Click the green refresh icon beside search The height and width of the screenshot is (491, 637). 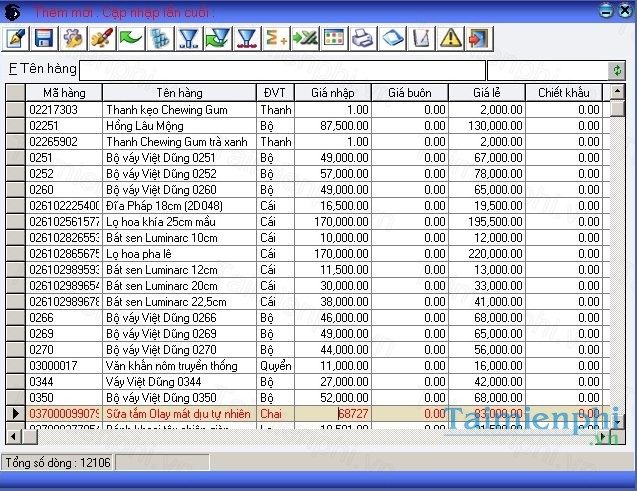tap(617, 71)
